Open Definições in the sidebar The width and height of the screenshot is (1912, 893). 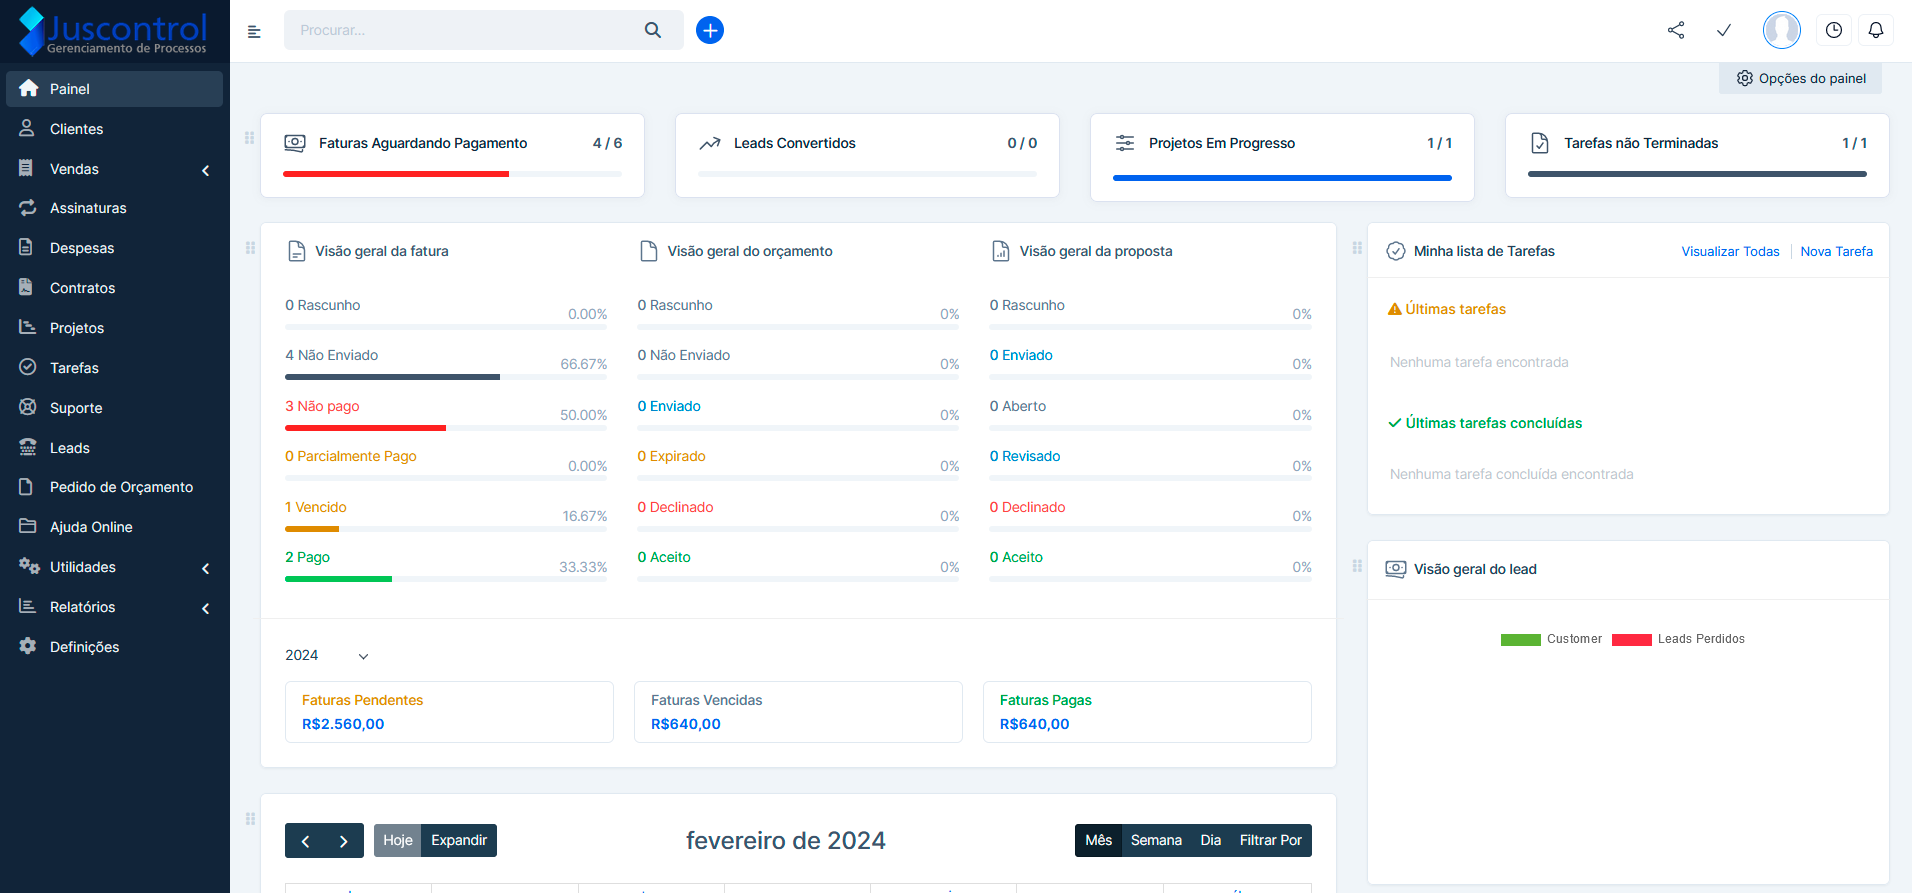pos(115,647)
